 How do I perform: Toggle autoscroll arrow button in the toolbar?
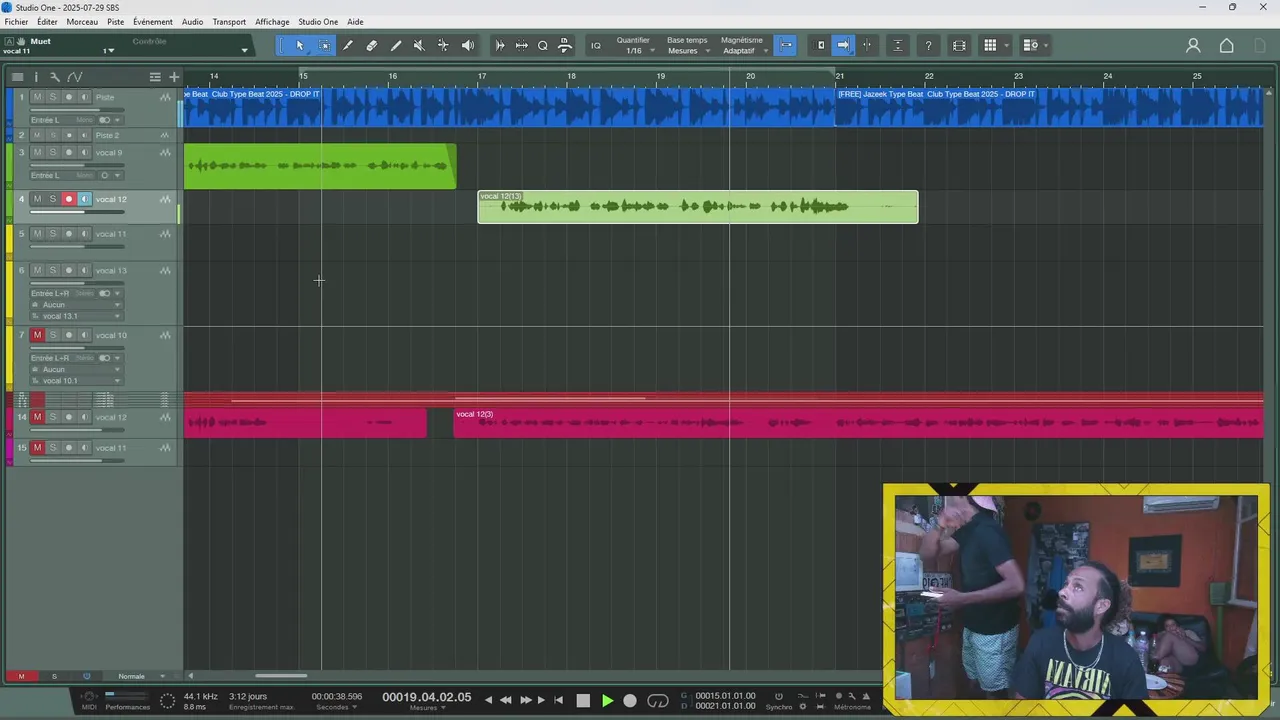(843, 45)
